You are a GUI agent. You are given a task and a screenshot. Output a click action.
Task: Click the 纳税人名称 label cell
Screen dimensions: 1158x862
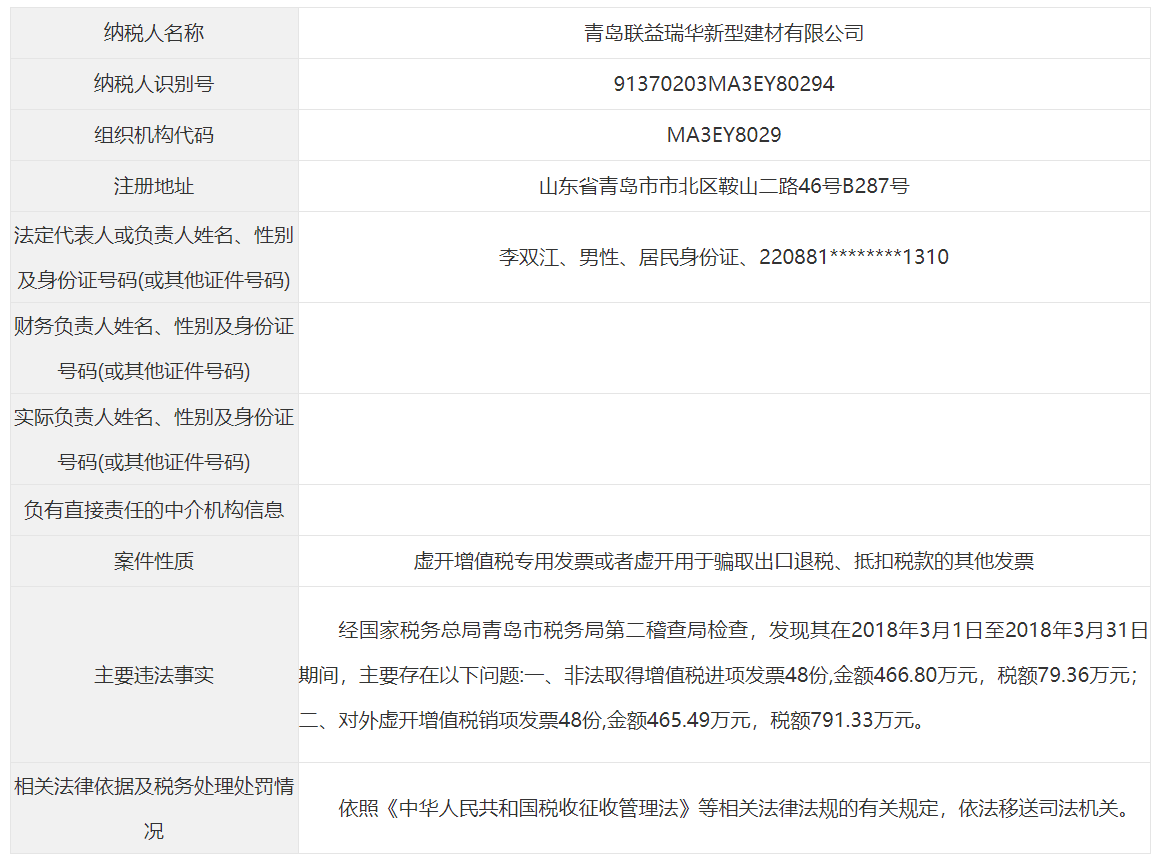[154, 33]
